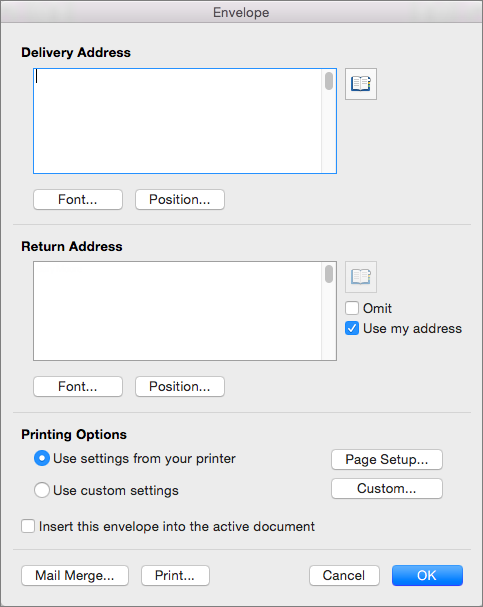Screen dimensions: 483x607
Task: Check Insert this envelope into the active document
Action: (x=28, y=526)
